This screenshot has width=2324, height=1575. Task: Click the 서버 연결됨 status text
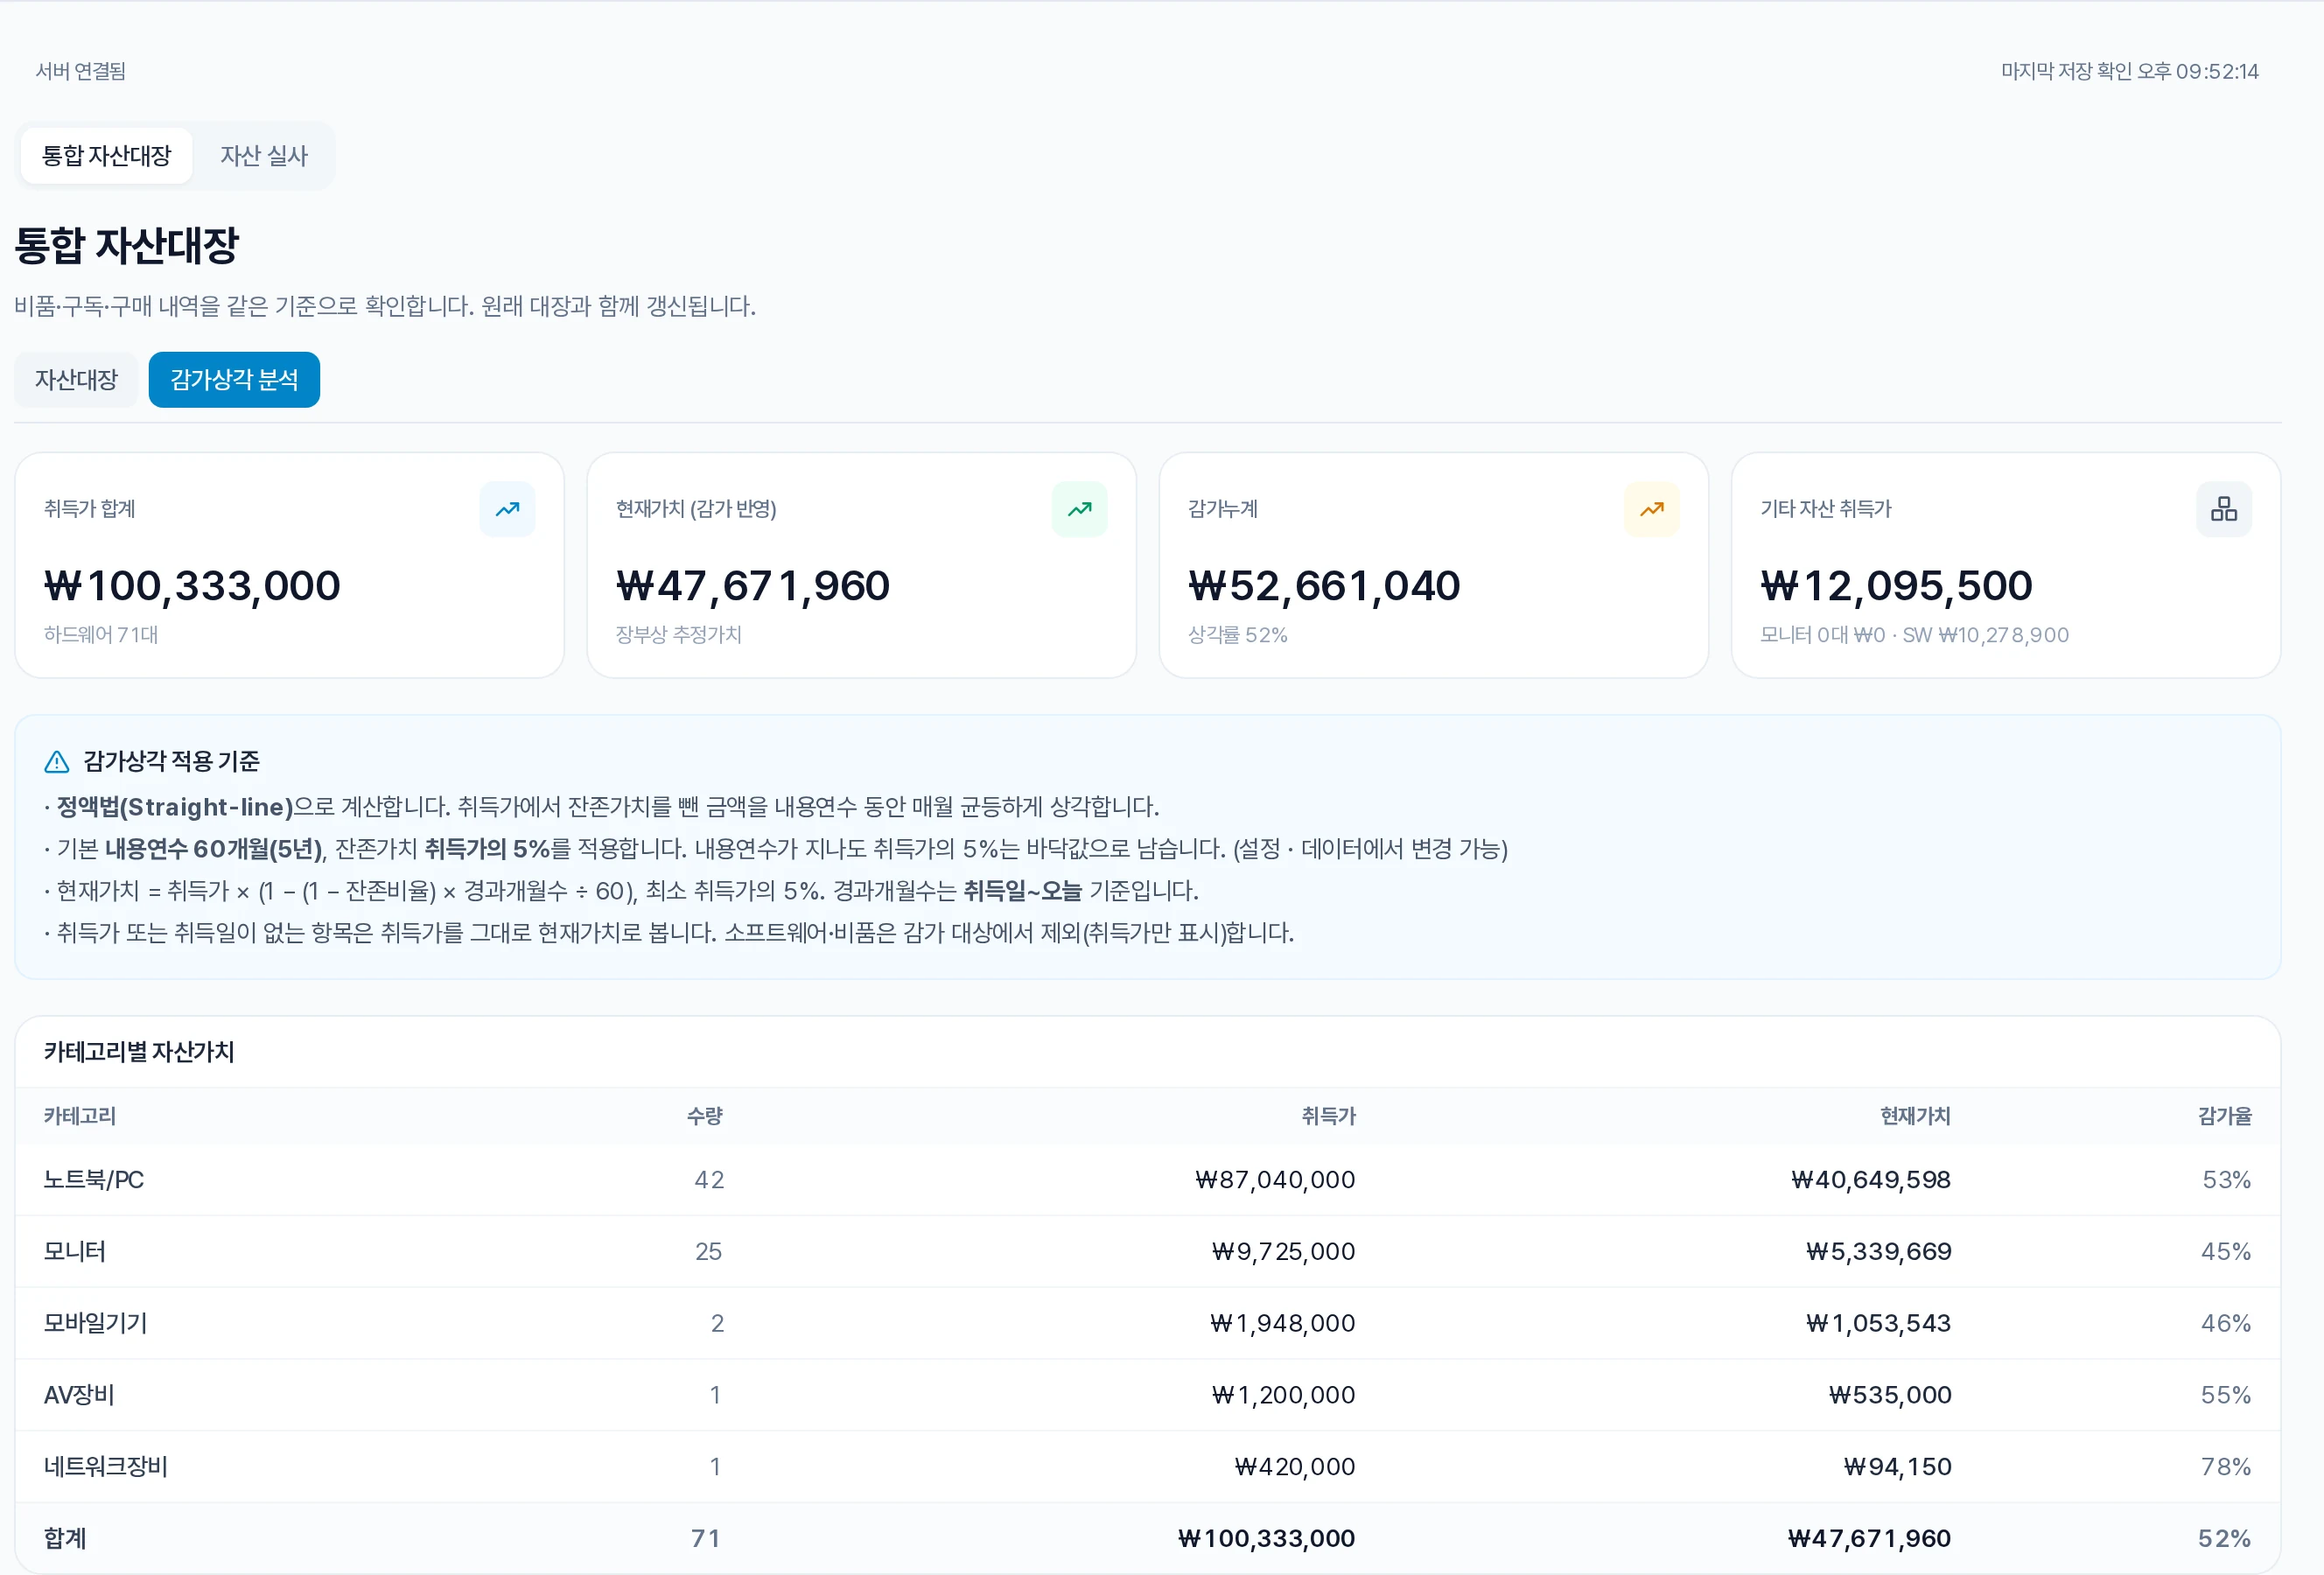coord(81,71)
